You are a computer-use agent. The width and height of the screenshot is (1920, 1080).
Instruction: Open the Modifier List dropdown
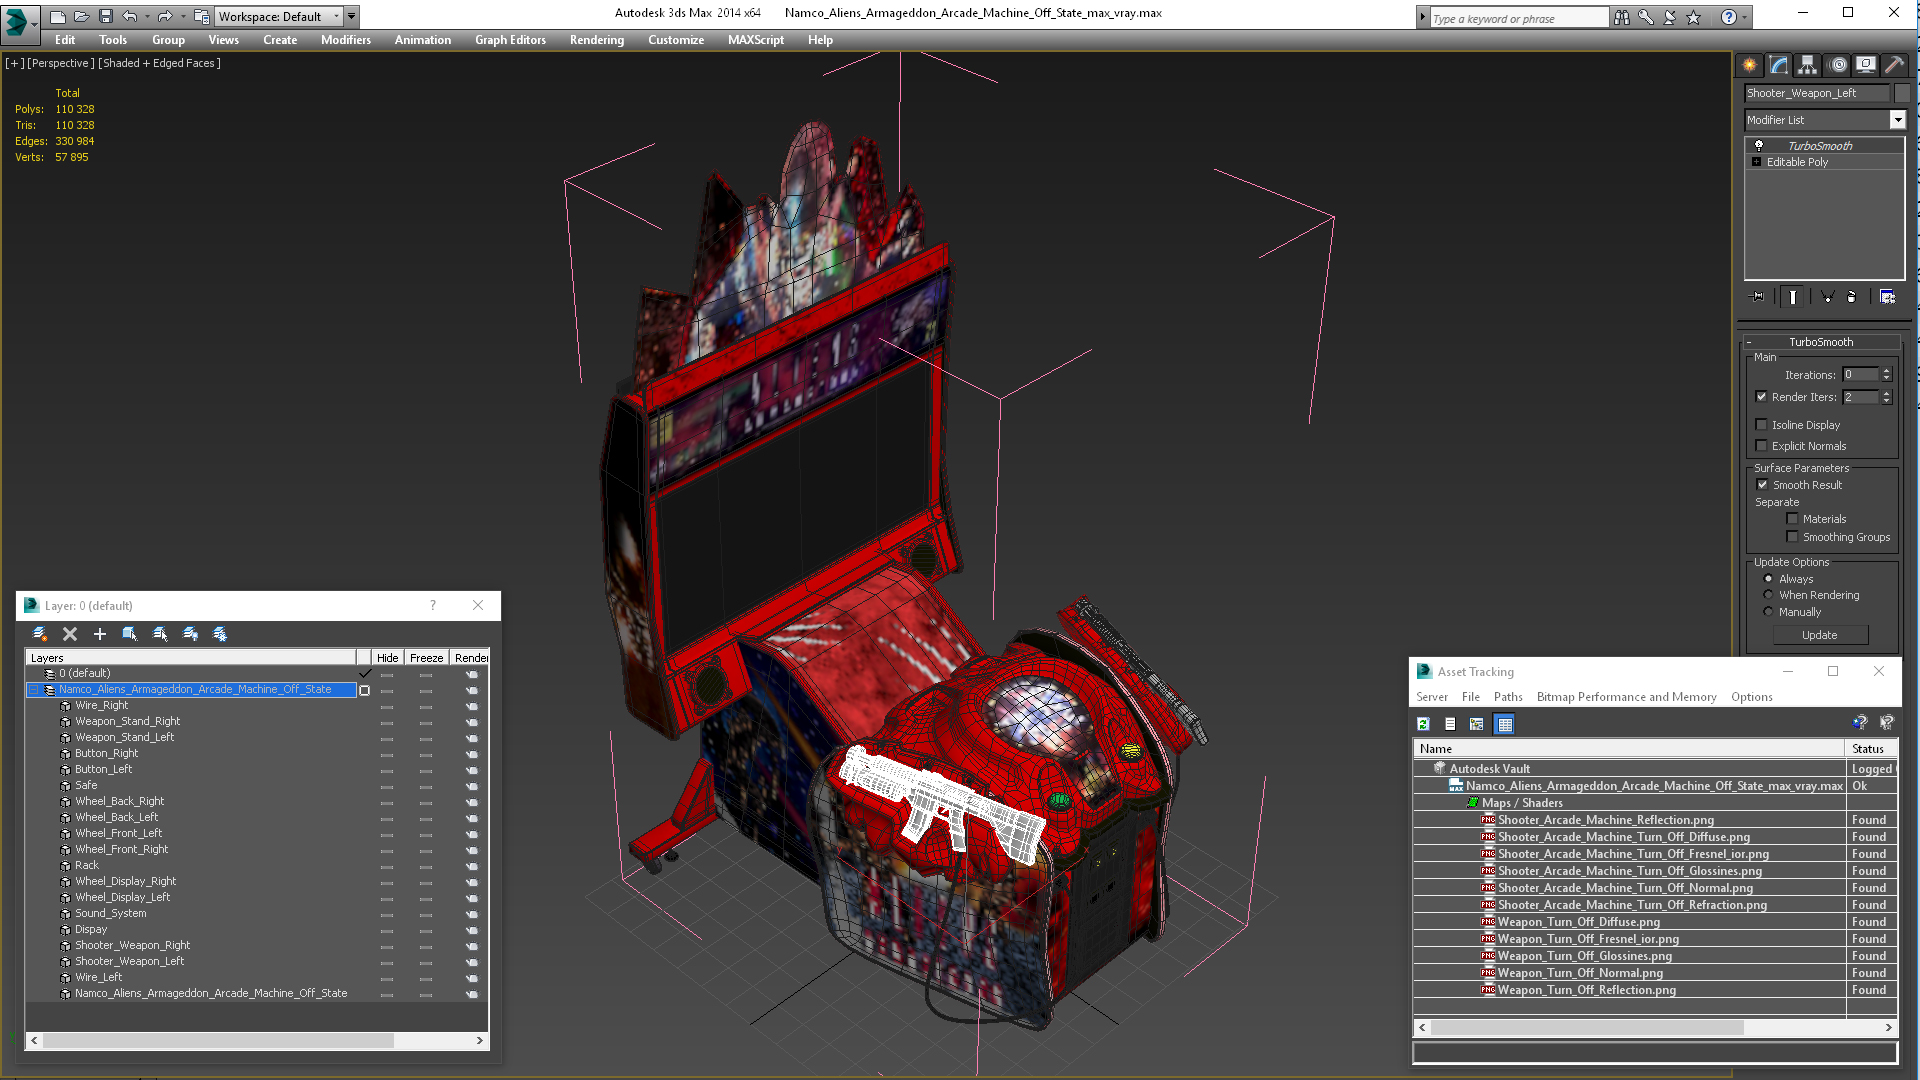[1897, 120]
